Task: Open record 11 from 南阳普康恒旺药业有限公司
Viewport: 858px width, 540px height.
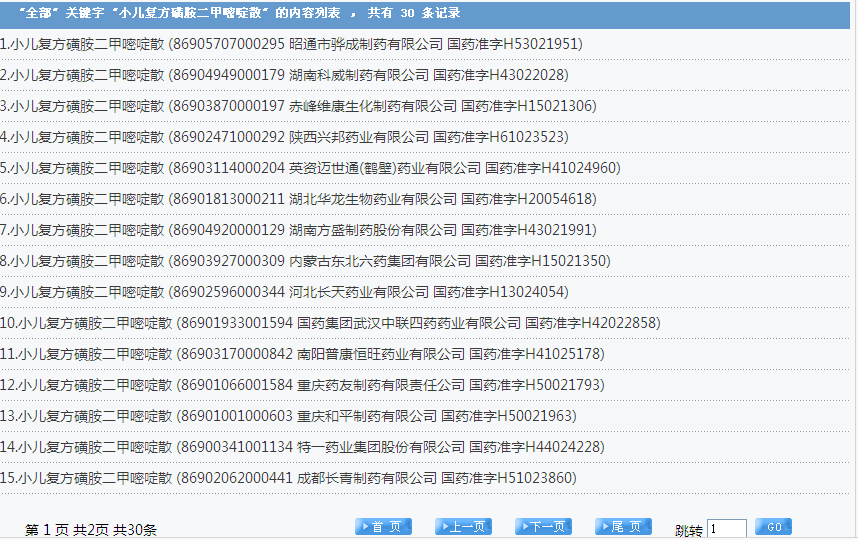Action: pyautogui.click(x=302, y=354)
